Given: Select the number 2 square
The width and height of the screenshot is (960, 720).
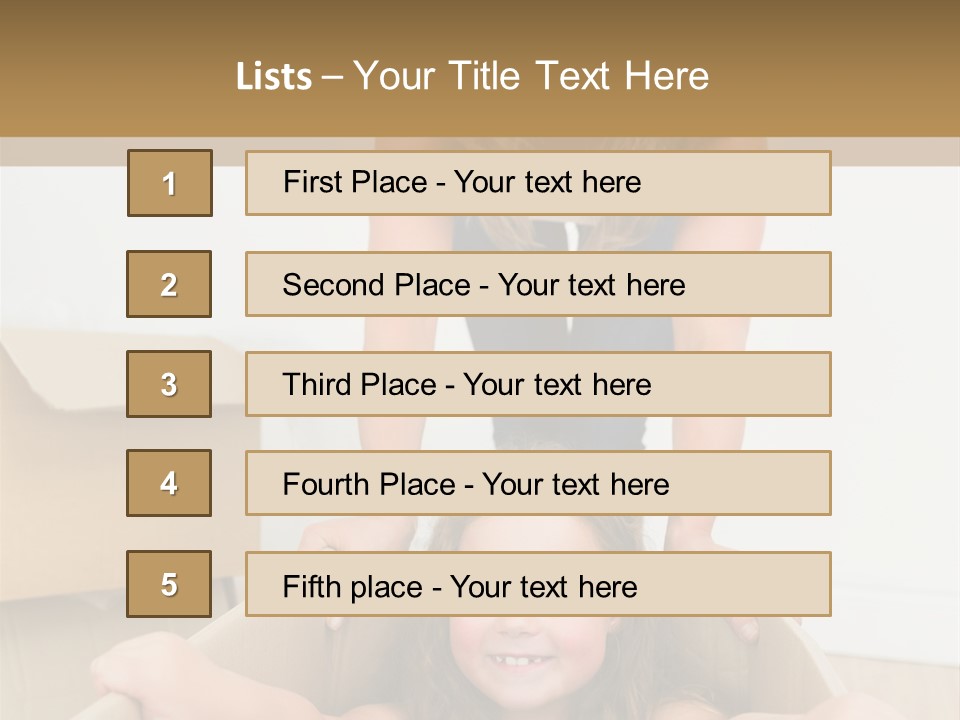Looking at the screenshot, I should coord(169,284).
